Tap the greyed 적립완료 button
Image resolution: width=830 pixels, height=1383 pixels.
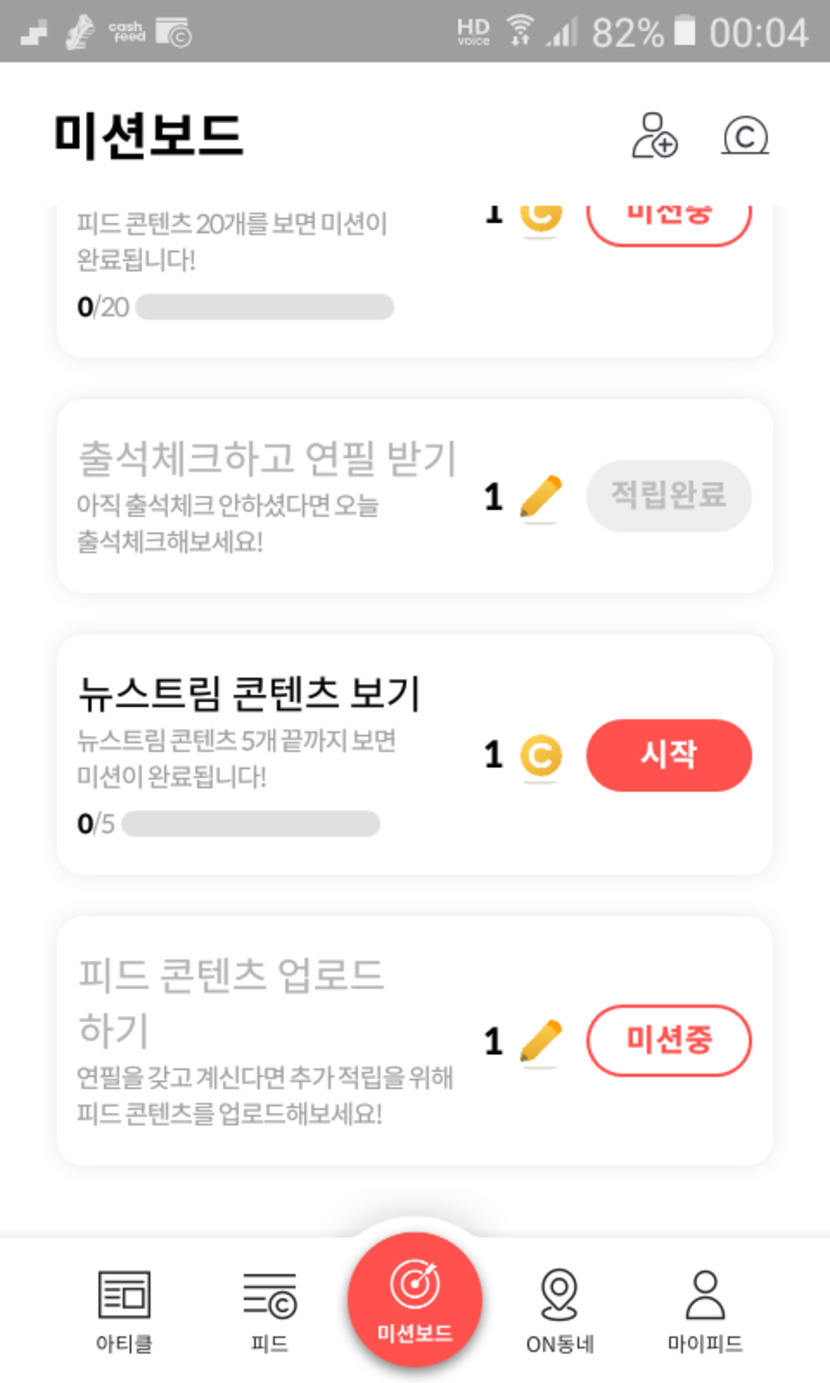click(x=668, y=495)
